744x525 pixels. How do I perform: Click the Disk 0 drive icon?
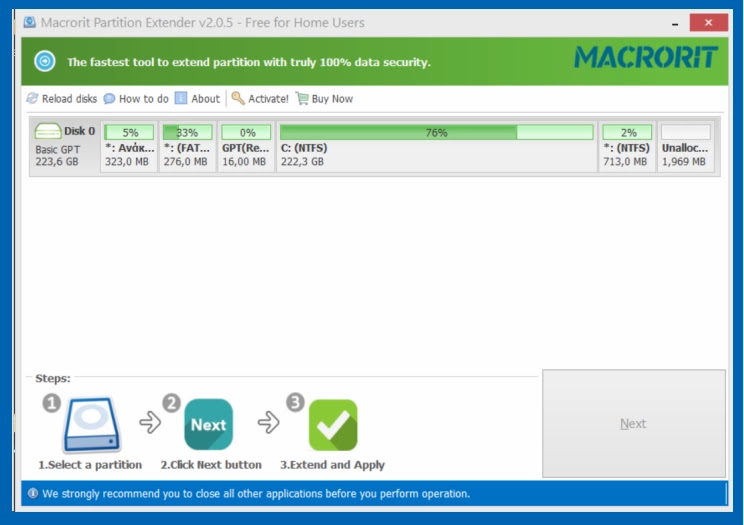click(48, 131)
